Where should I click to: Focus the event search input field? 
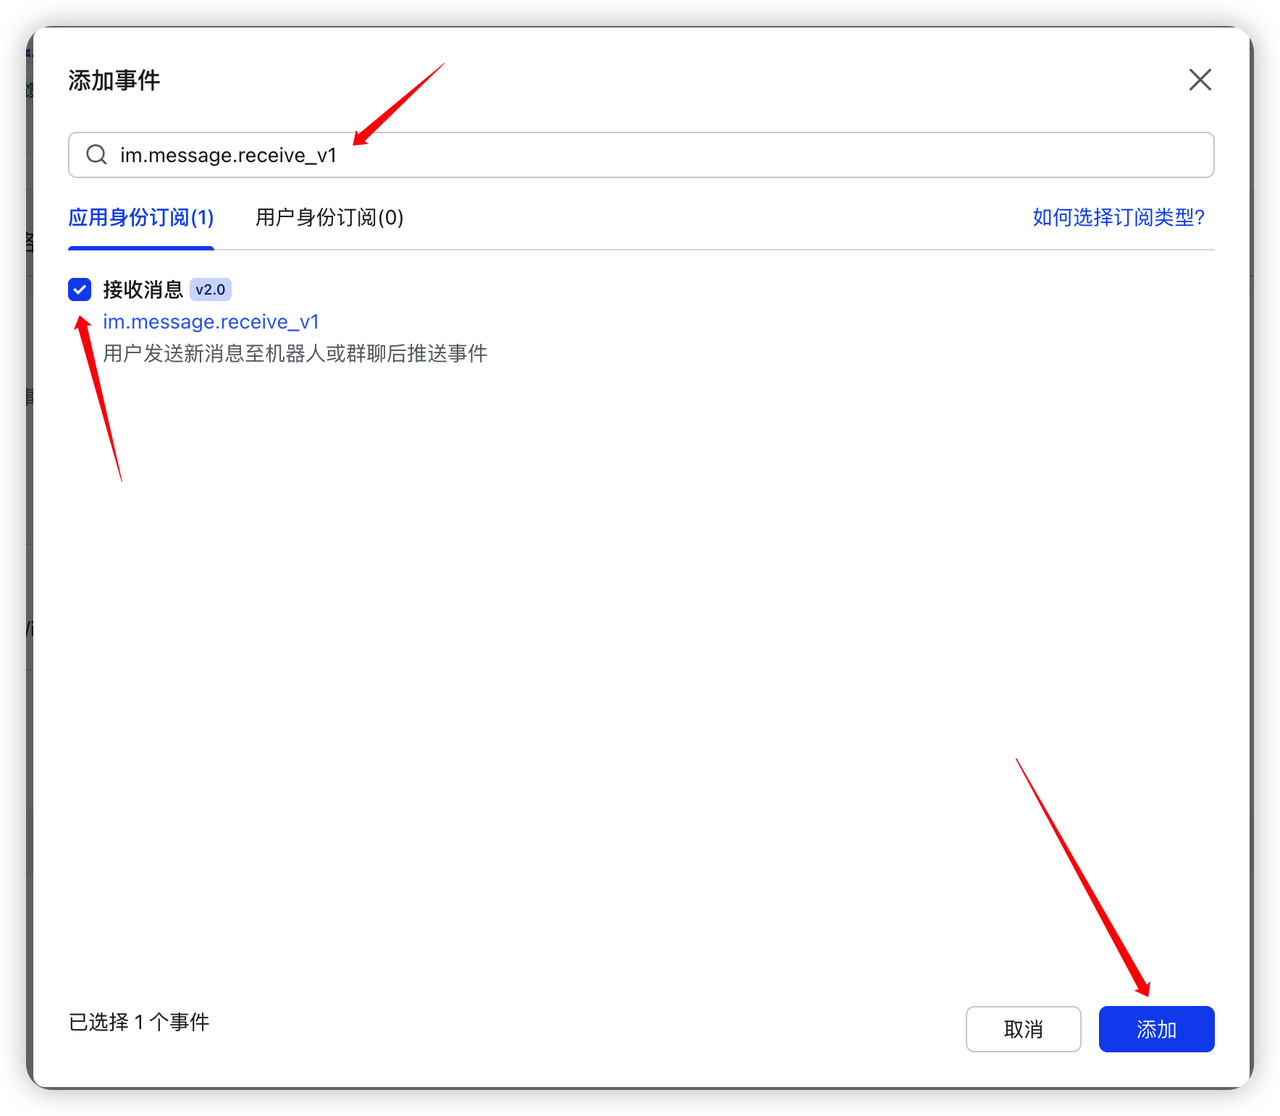click(x=641, y=155)
